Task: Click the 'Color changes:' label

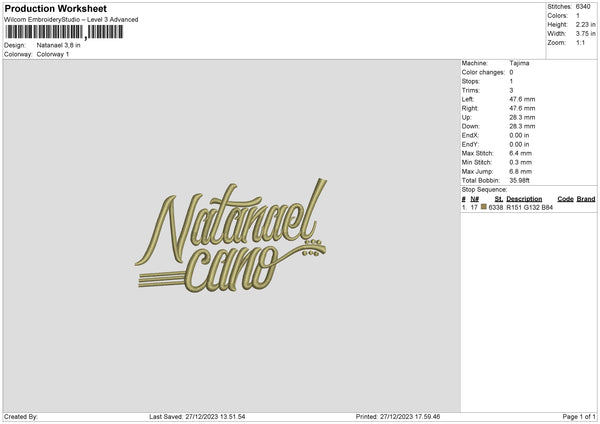Action: (x=483, y=72)
